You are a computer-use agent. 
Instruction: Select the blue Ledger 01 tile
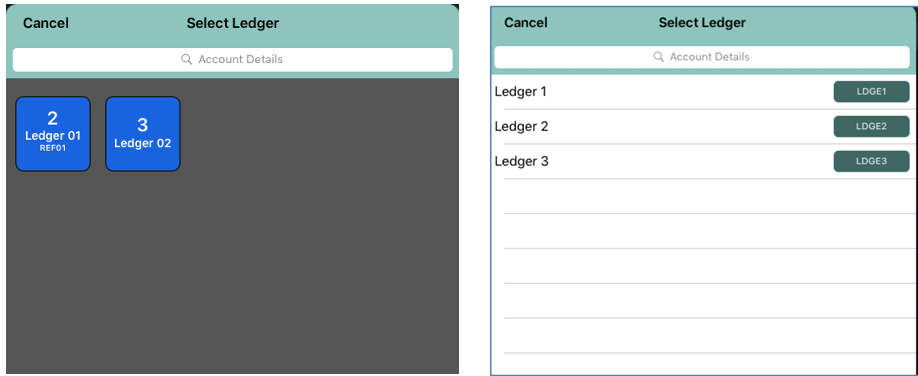53,134
